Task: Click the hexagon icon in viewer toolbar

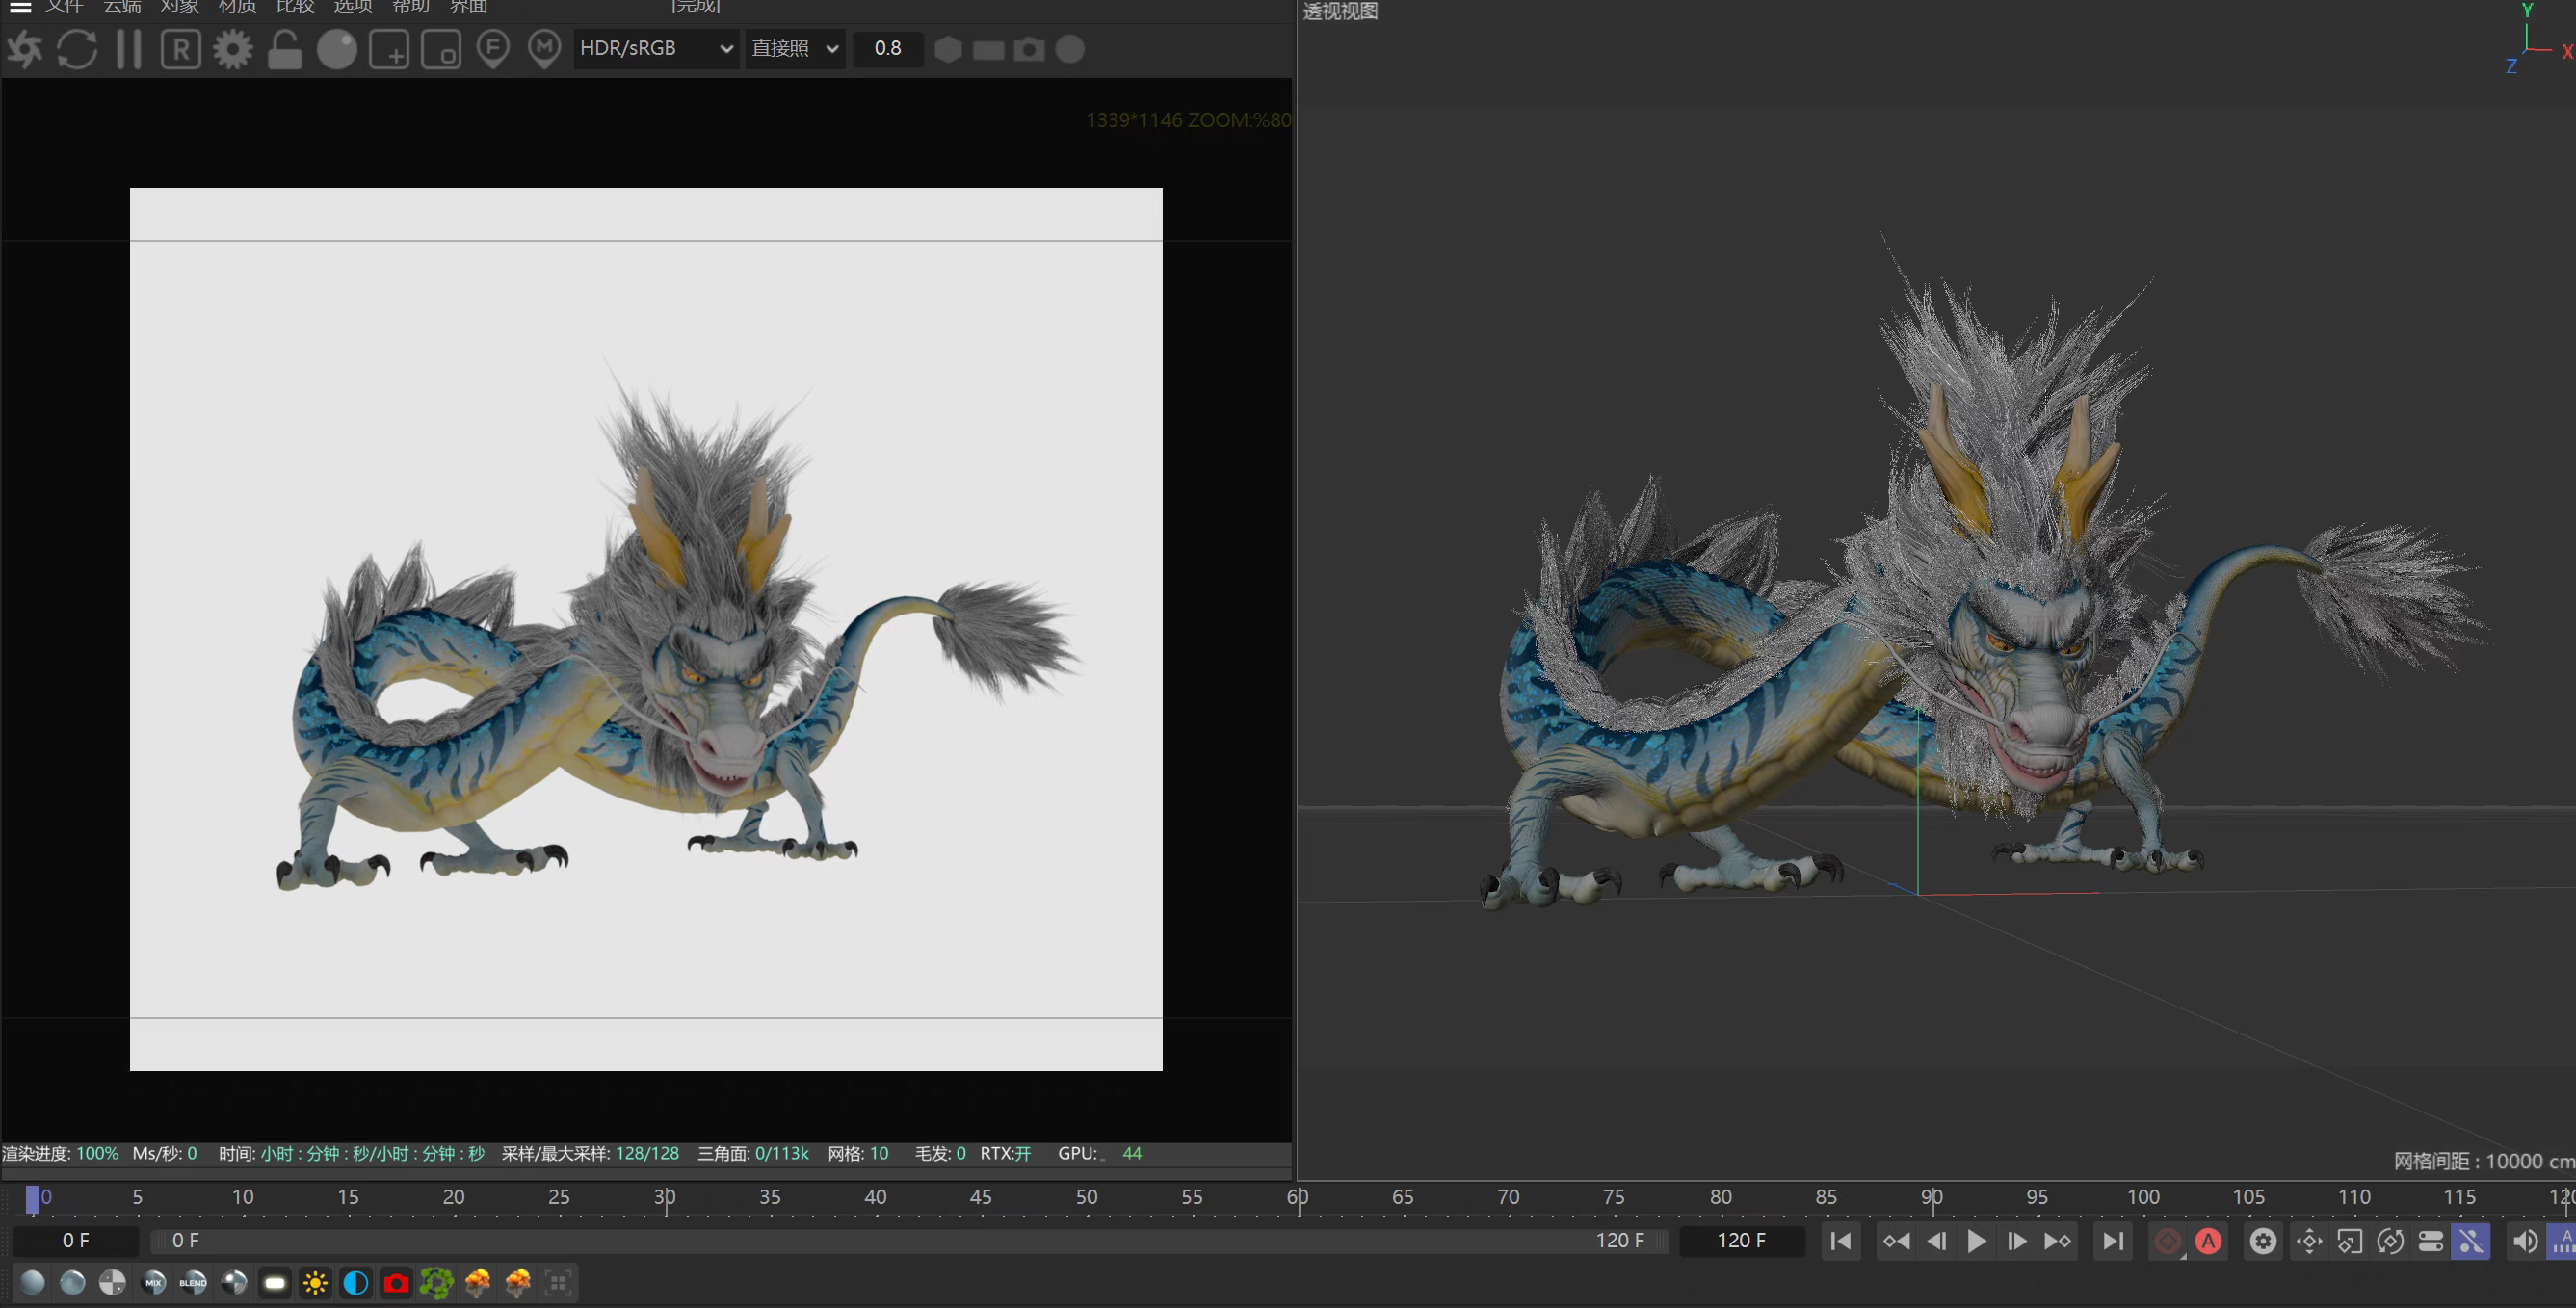Action: (x=948, y=49)
